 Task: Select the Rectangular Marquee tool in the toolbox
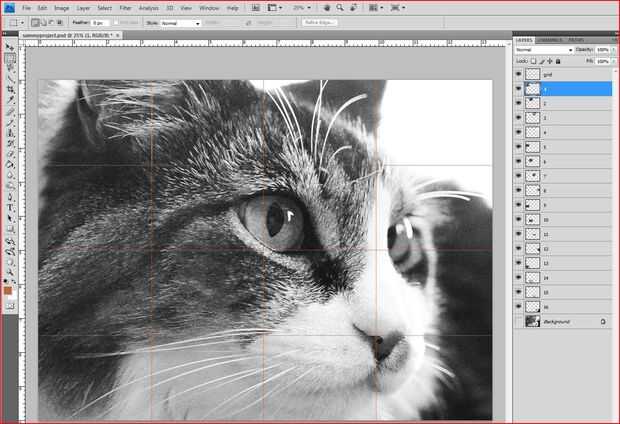click(x=10, y=58)
